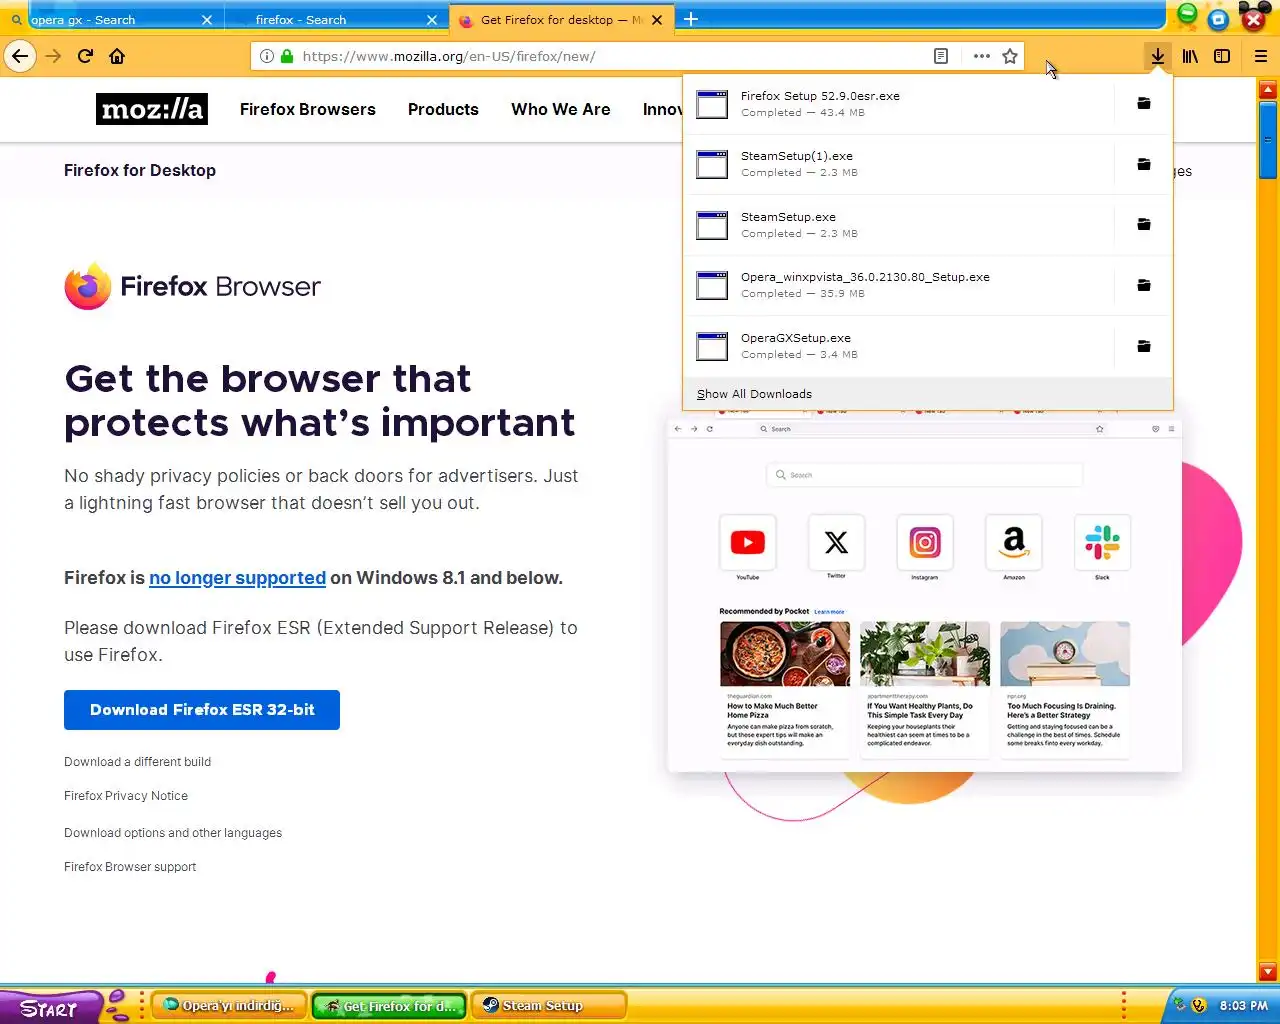Select the 'Get Firefox for desktop' tab
This screenshot has height=1024, width=1280.
click(x=560, y=19)
